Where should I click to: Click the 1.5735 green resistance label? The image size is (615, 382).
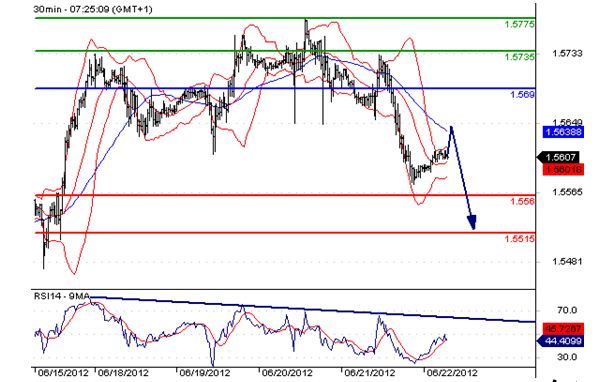point(519,57)
